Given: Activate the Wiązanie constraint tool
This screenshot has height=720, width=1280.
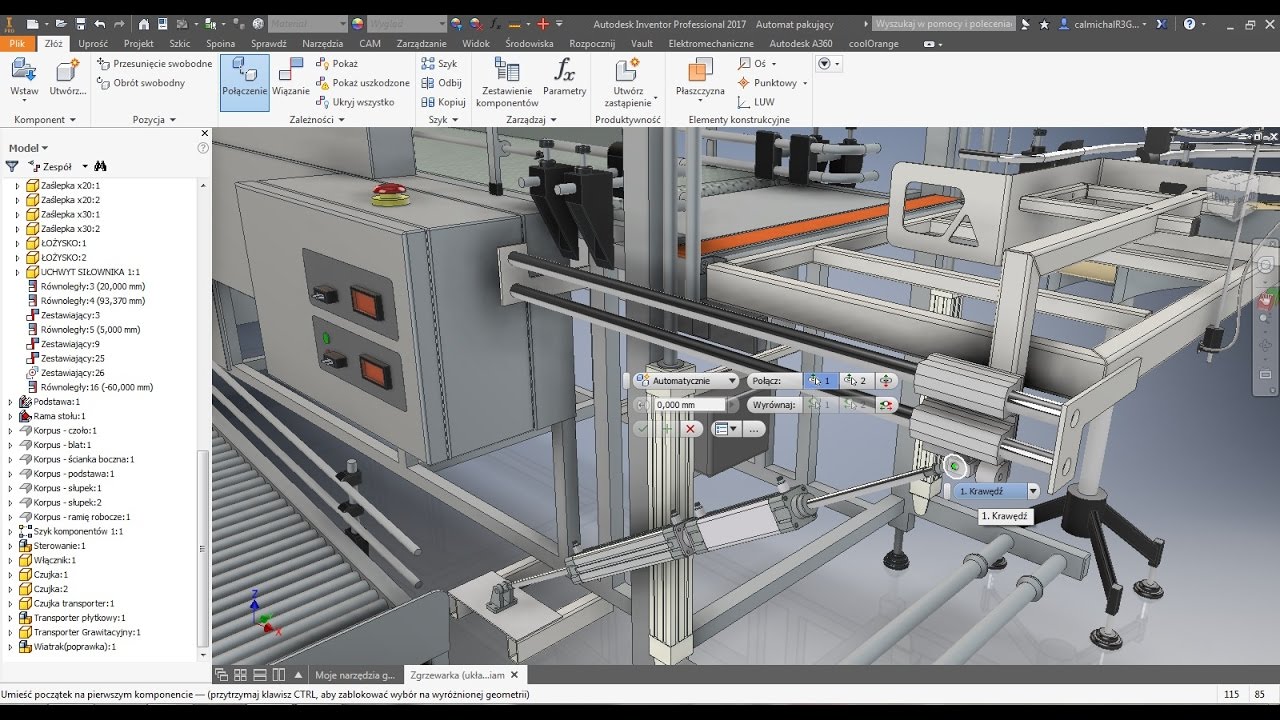Looking at the screenshot, I should pos(291,78).
